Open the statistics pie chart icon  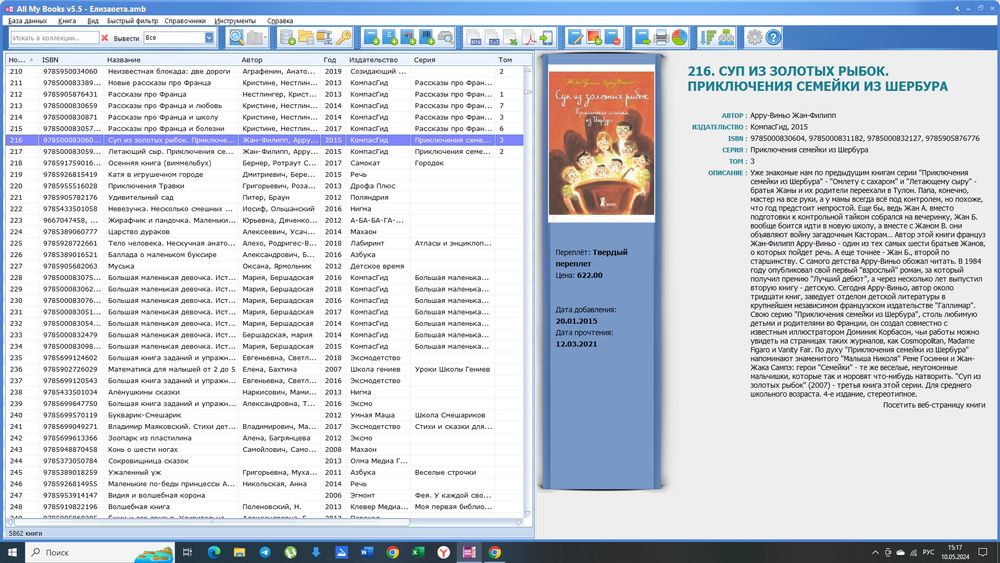pos(679,38)
